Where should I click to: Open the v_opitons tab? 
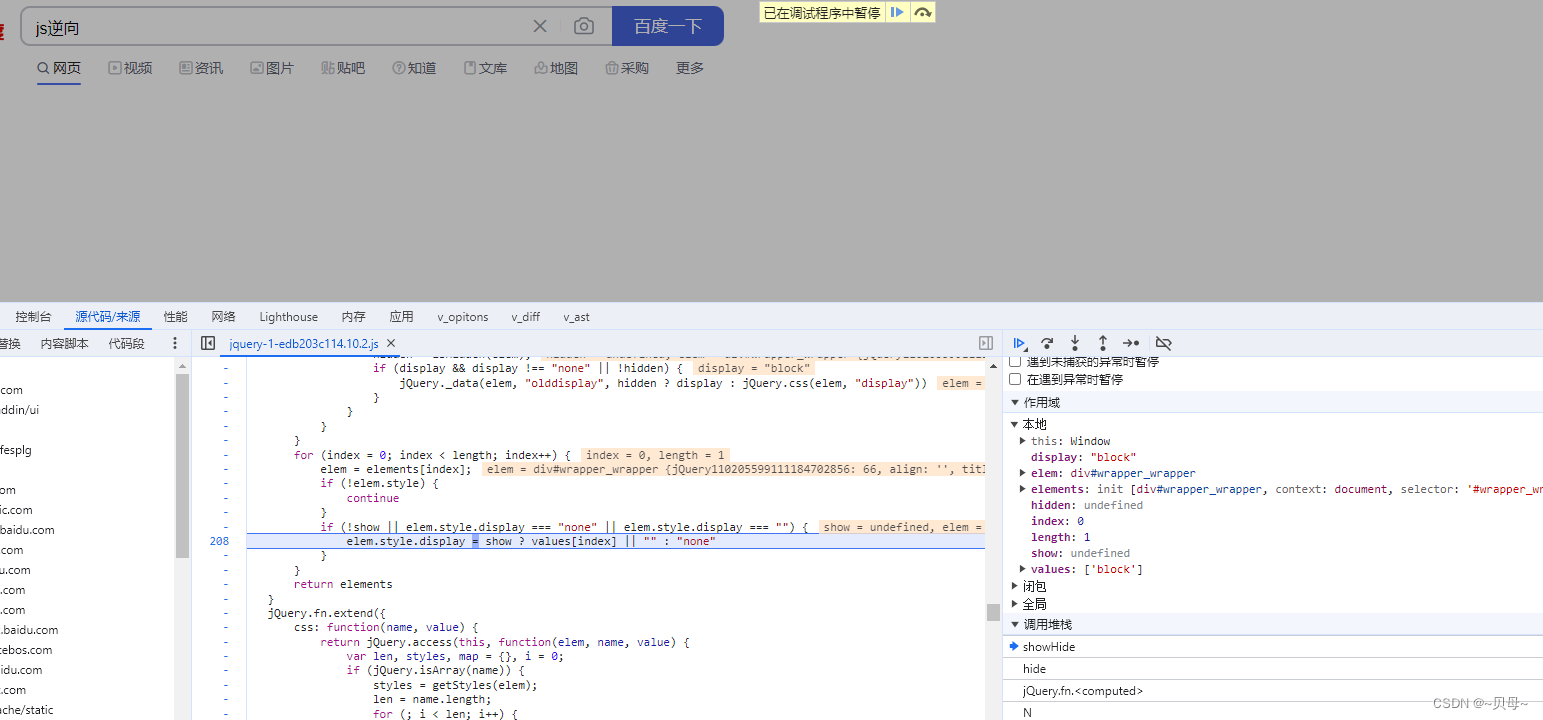point(463,316)
